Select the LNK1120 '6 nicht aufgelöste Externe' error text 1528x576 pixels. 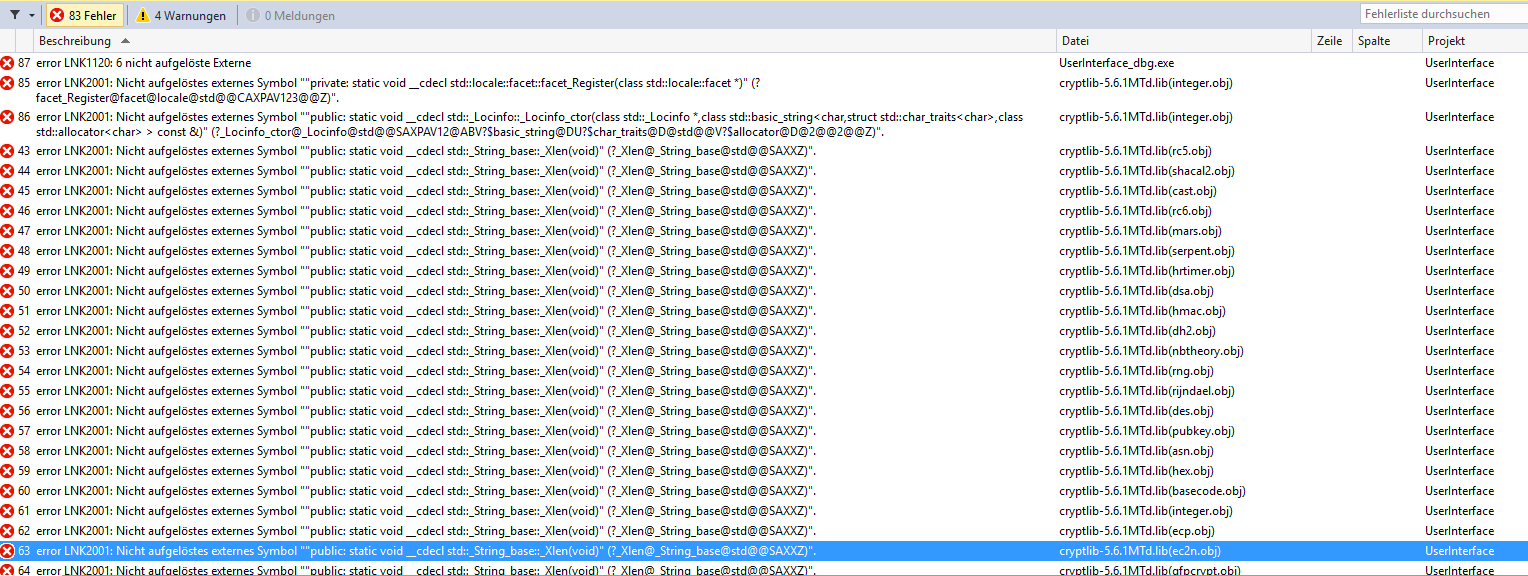[143, 63]
